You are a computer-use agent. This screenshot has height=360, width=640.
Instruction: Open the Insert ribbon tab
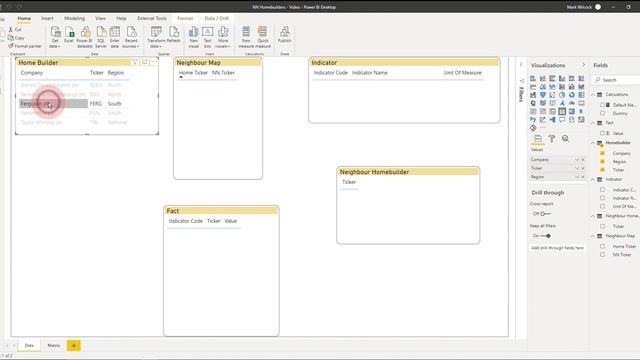(x=47, y=18)
